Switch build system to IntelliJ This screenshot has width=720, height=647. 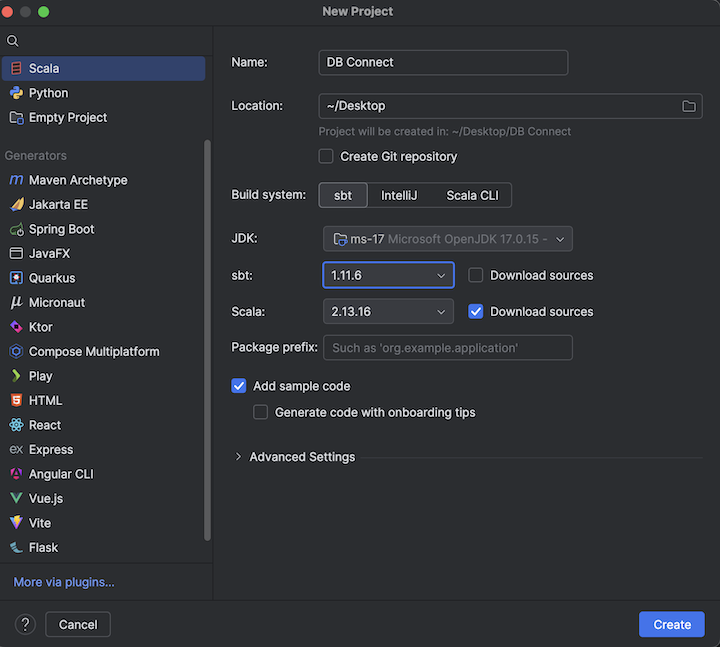pyautogui.click(x=399, y=195)
